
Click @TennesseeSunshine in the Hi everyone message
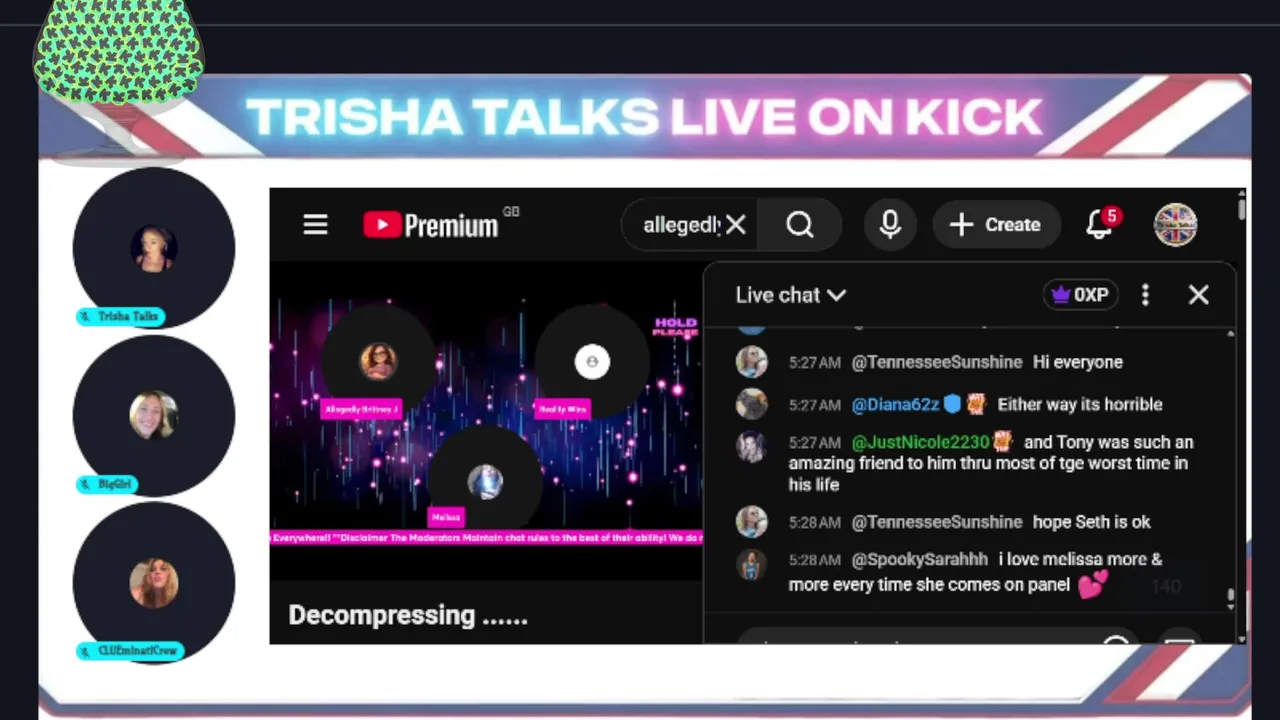936,362
